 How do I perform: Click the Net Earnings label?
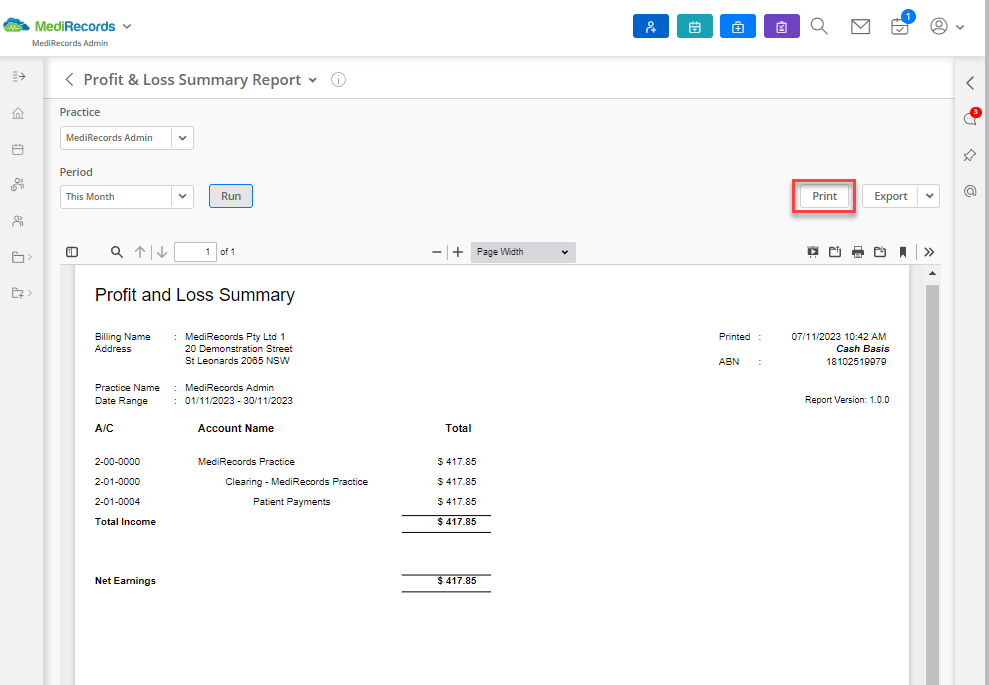(125, 581)
